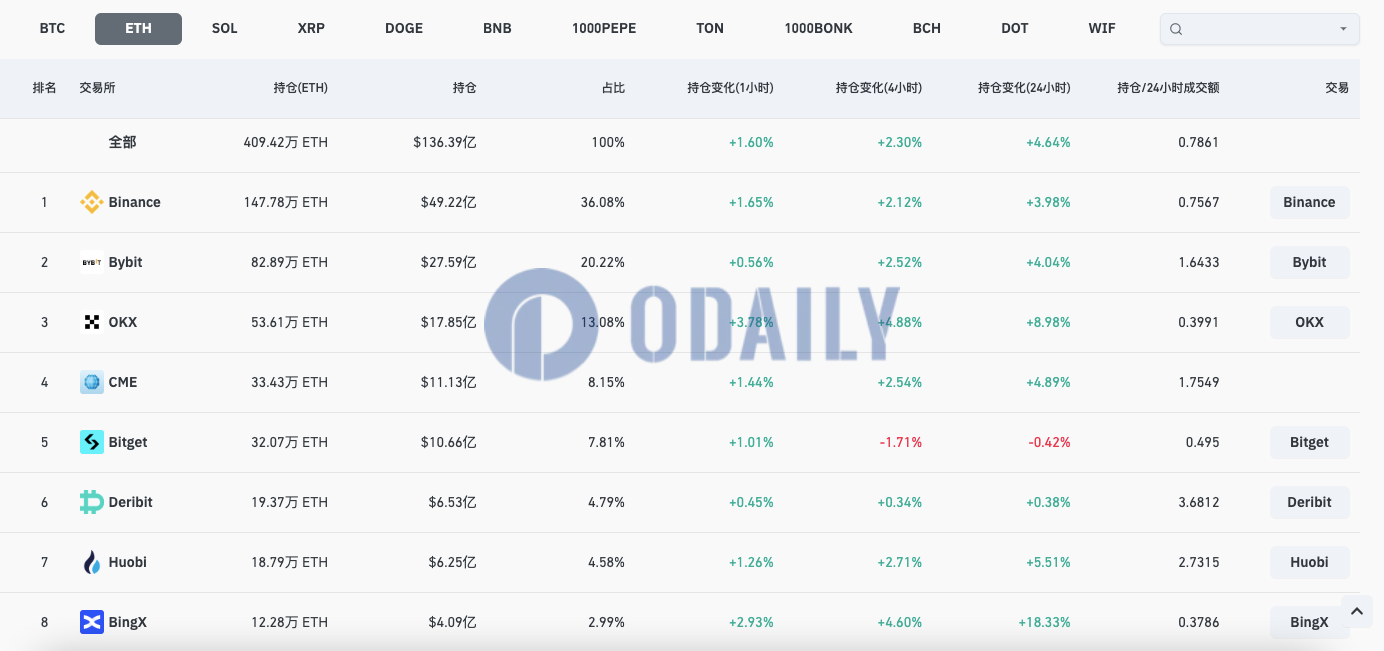
Task: Click the Bitget logo icon
Action: click(x=91, y=442)
